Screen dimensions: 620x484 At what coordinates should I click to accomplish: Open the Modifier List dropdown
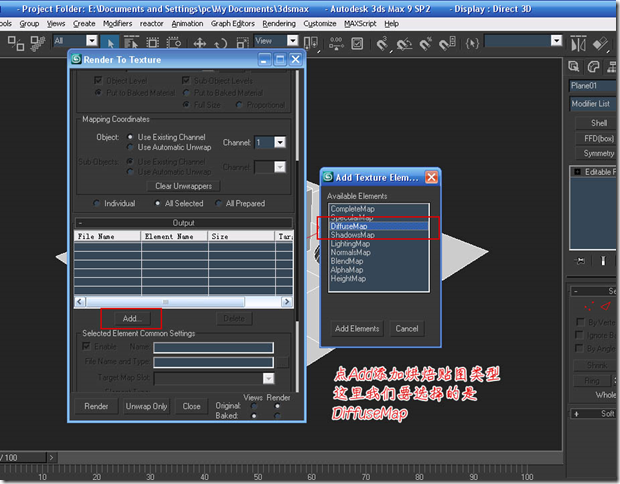pyautogui.click(x=593, y=104)
